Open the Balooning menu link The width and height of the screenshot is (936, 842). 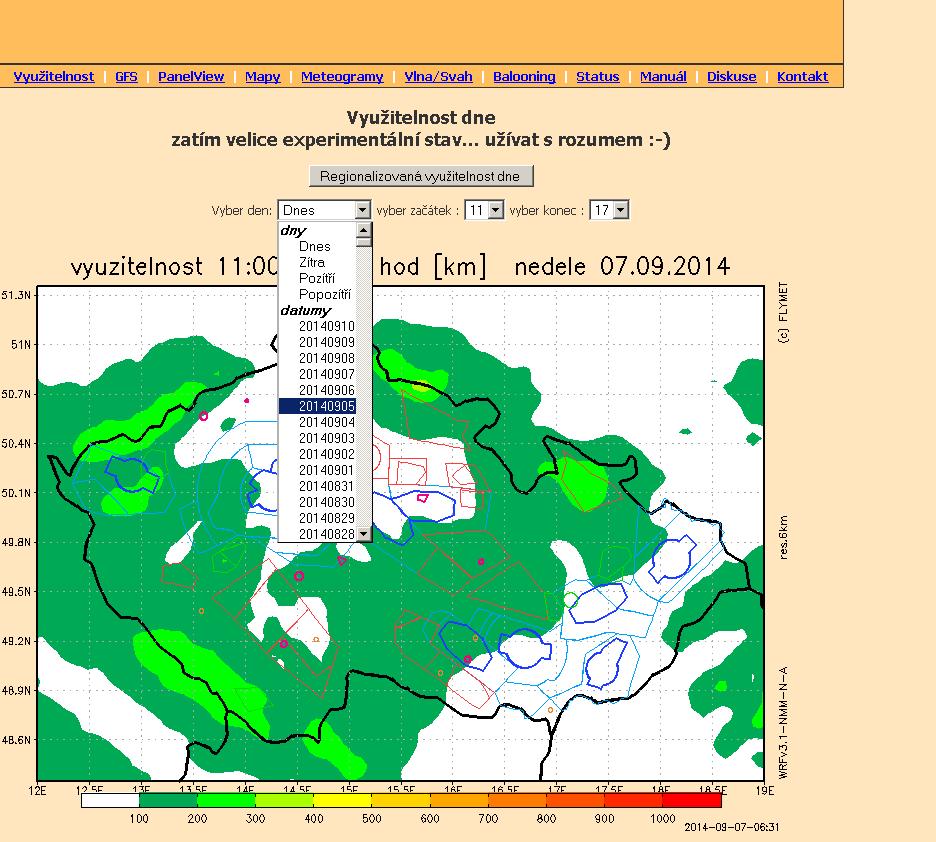point(524,77)
